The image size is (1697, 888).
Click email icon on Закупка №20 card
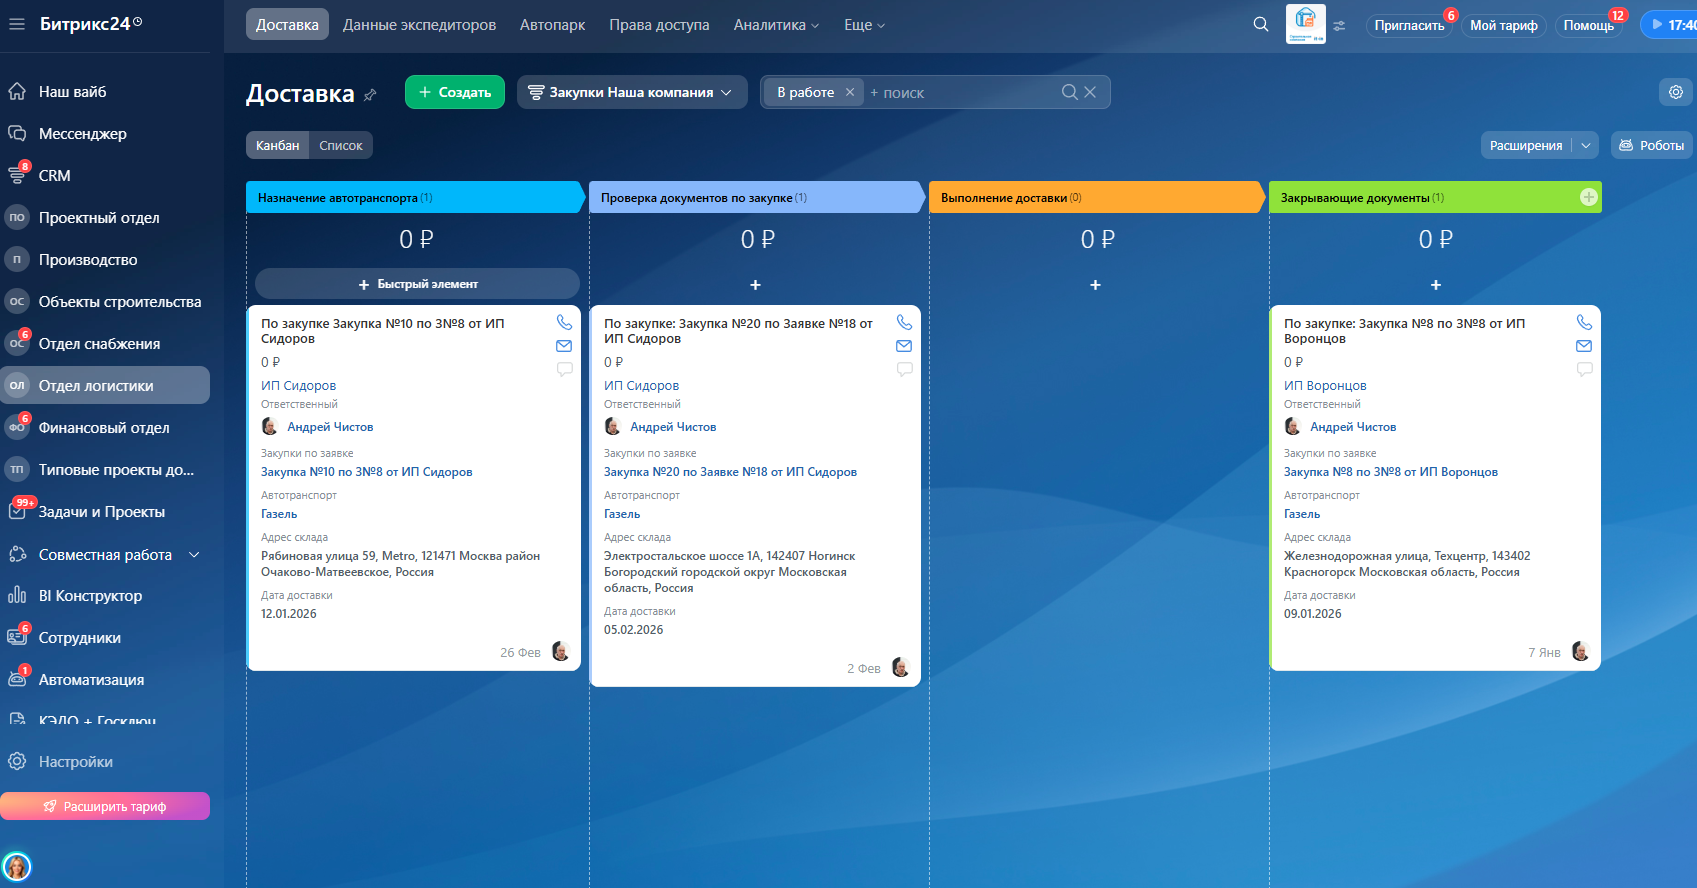click(904, 346)
